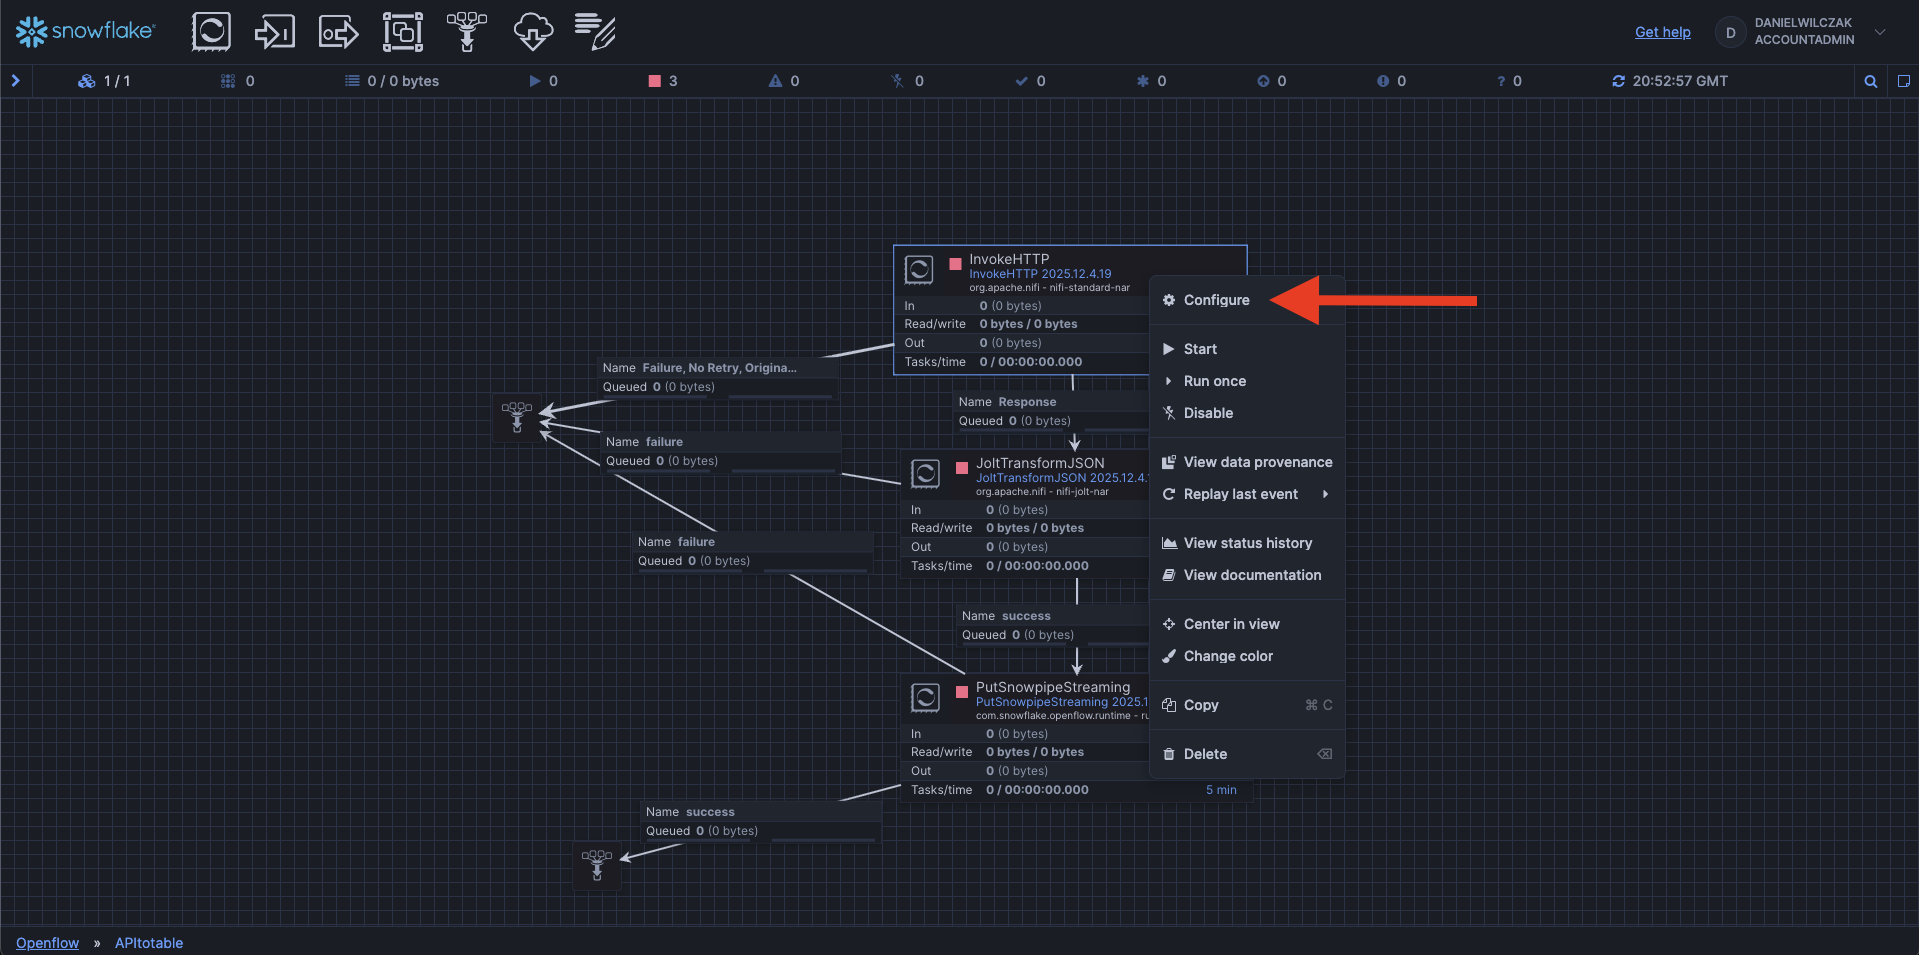Select the Processor tool in the toolbar
This screenshot has width=1919, height=955.
coord(211,32)
